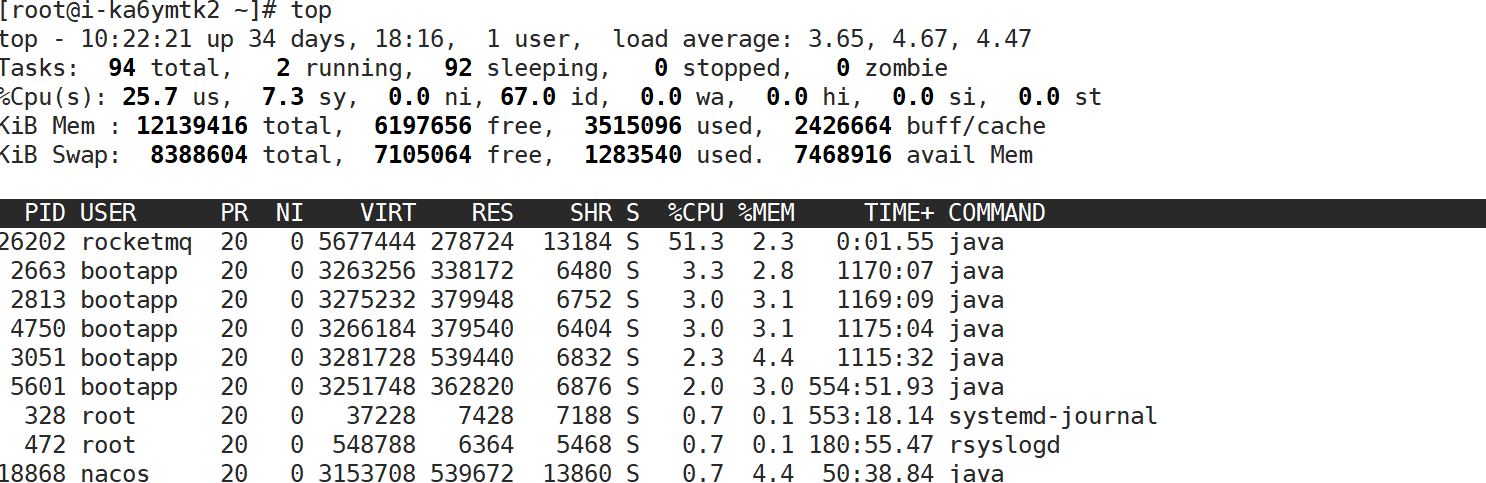Select the PID column header
Screen dimensions: 1486x483
pyautogui.click(x=46, y=213)
